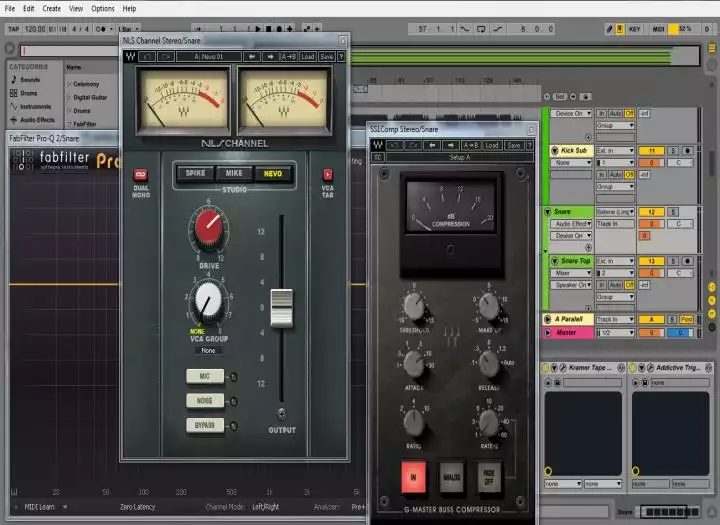Open the Options menu

coord(103,8)
